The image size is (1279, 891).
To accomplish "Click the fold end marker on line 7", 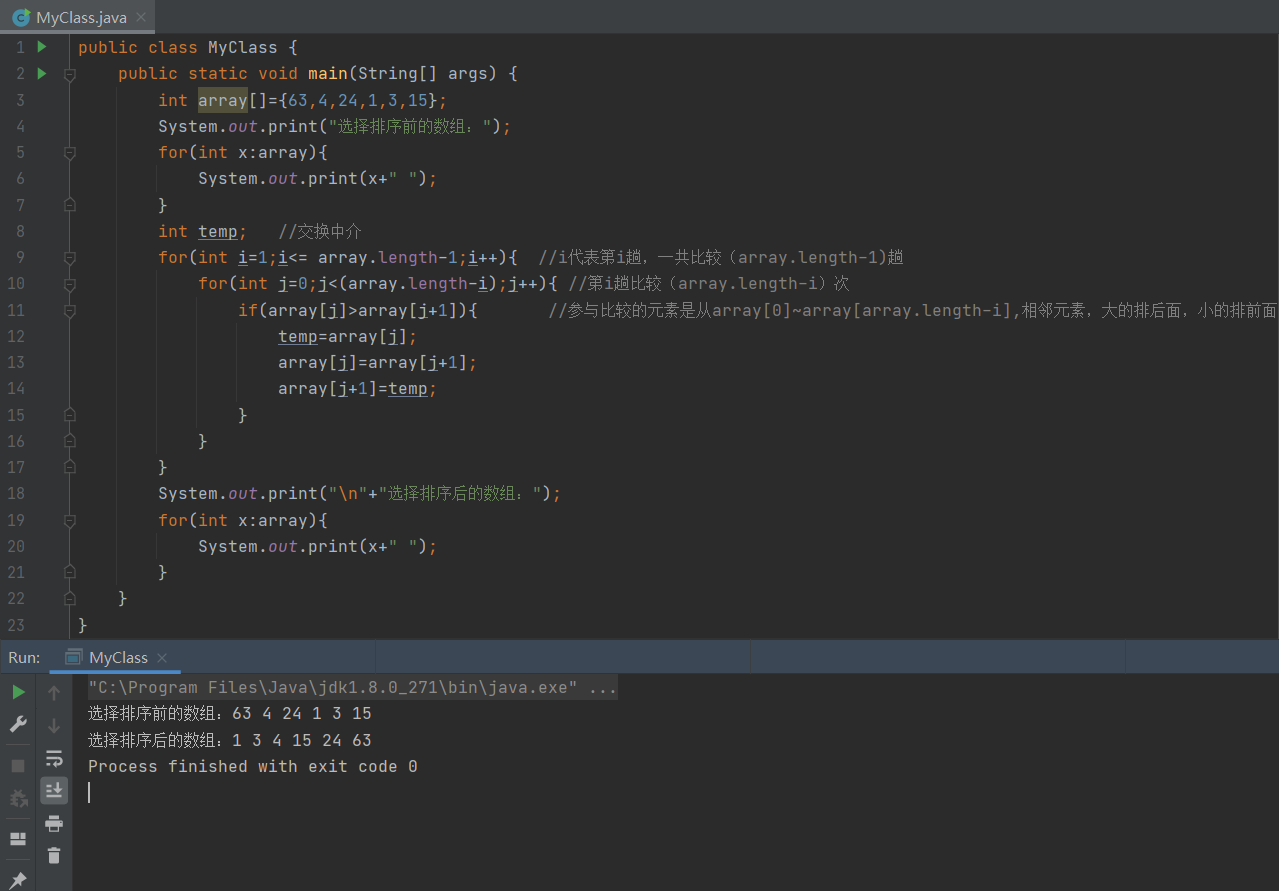I will click(69, 205).
